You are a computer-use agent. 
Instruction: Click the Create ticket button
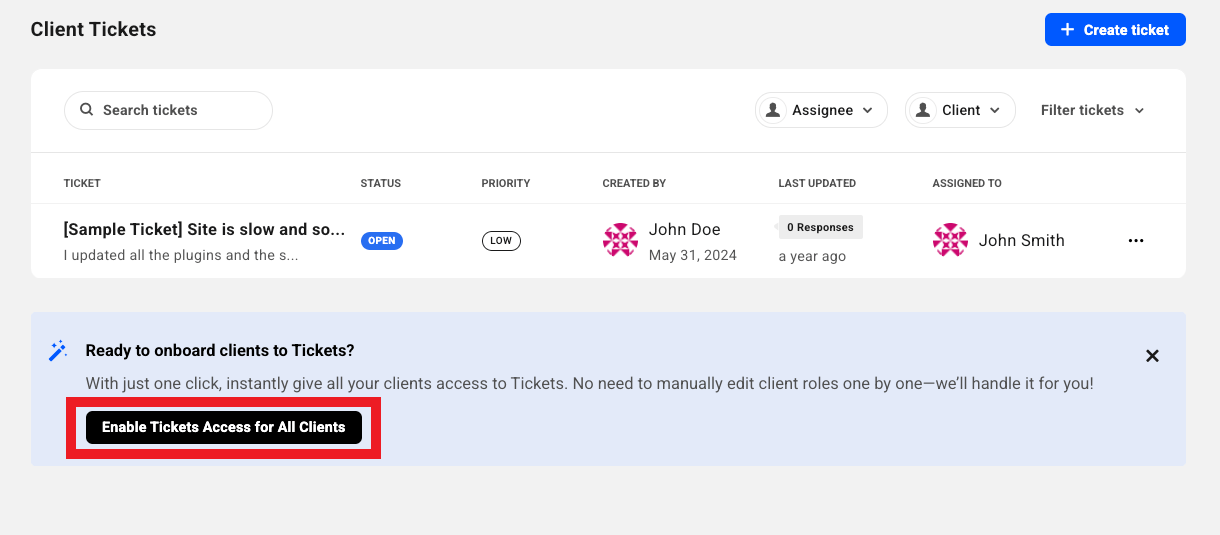[x=1115, y=30]
